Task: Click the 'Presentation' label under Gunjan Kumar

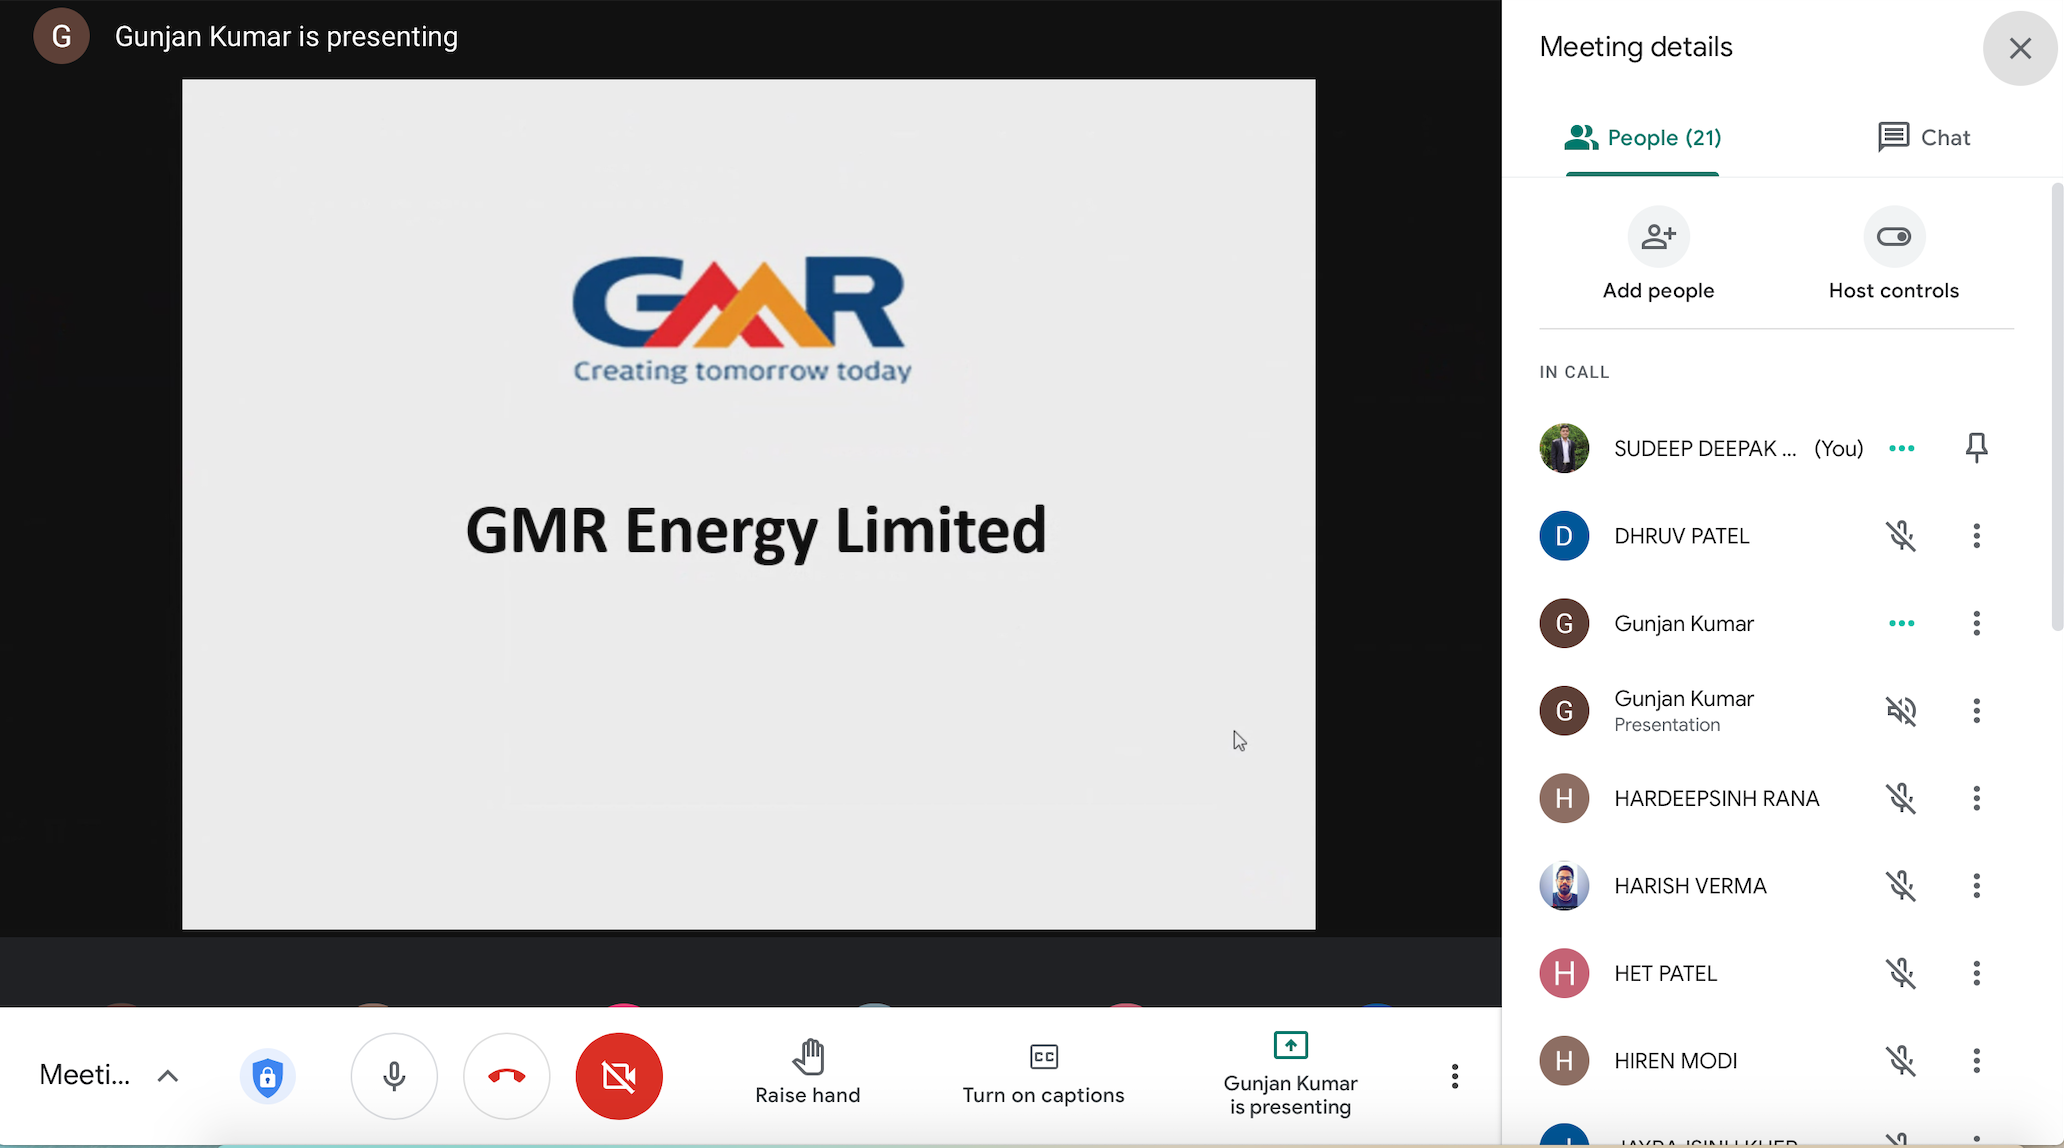Action: pos(1667,725)
